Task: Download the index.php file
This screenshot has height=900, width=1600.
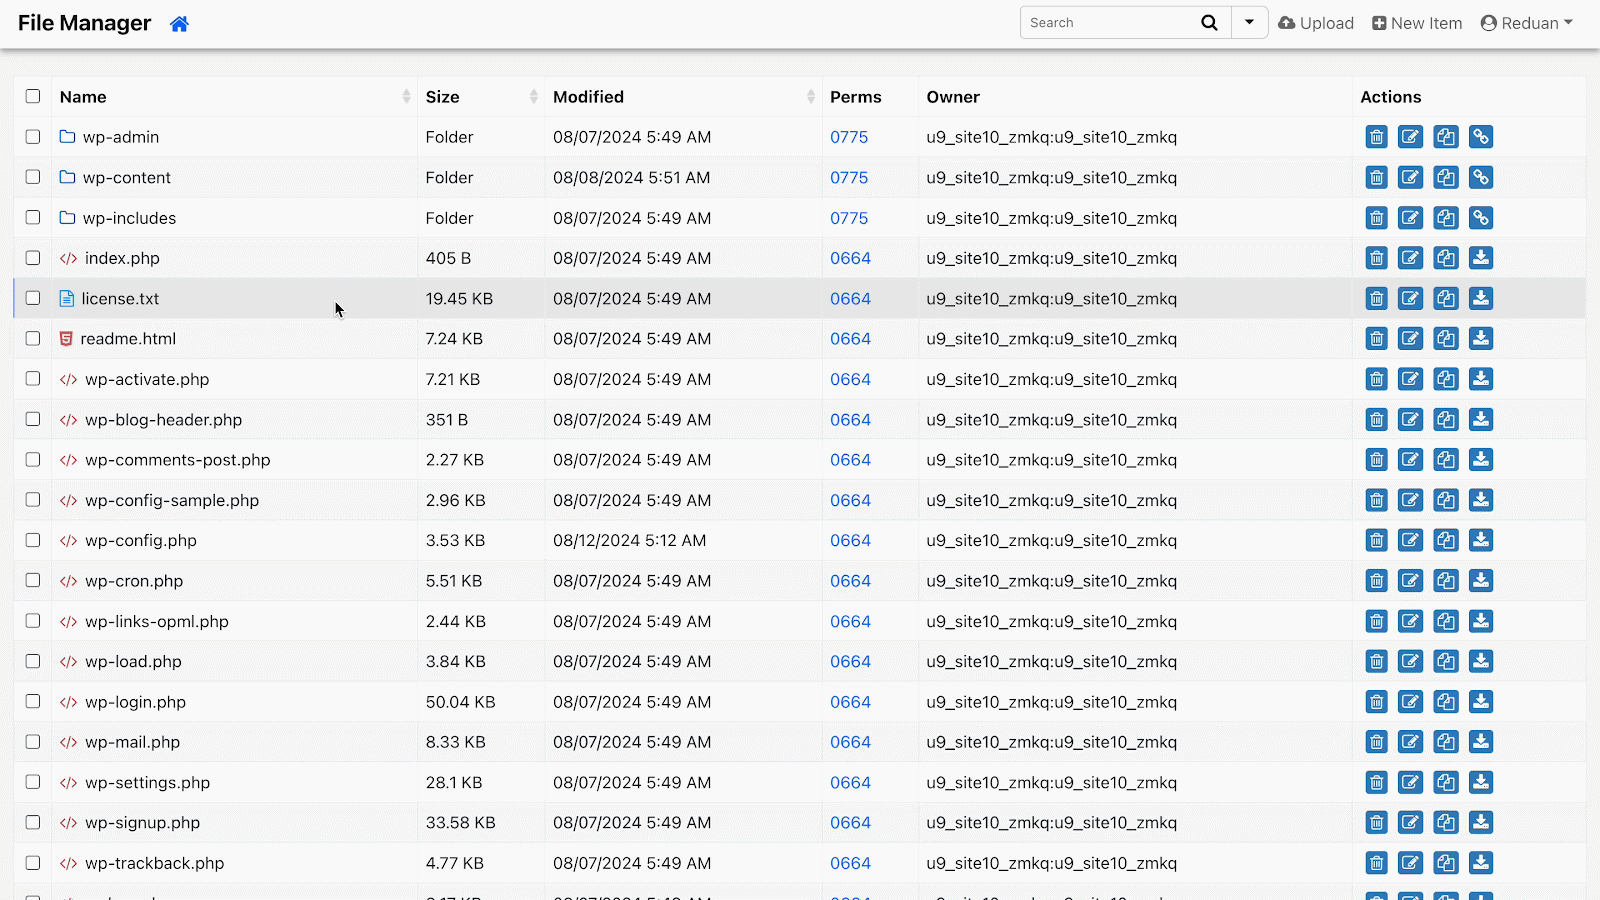Action: click(x=1481, y=258)
